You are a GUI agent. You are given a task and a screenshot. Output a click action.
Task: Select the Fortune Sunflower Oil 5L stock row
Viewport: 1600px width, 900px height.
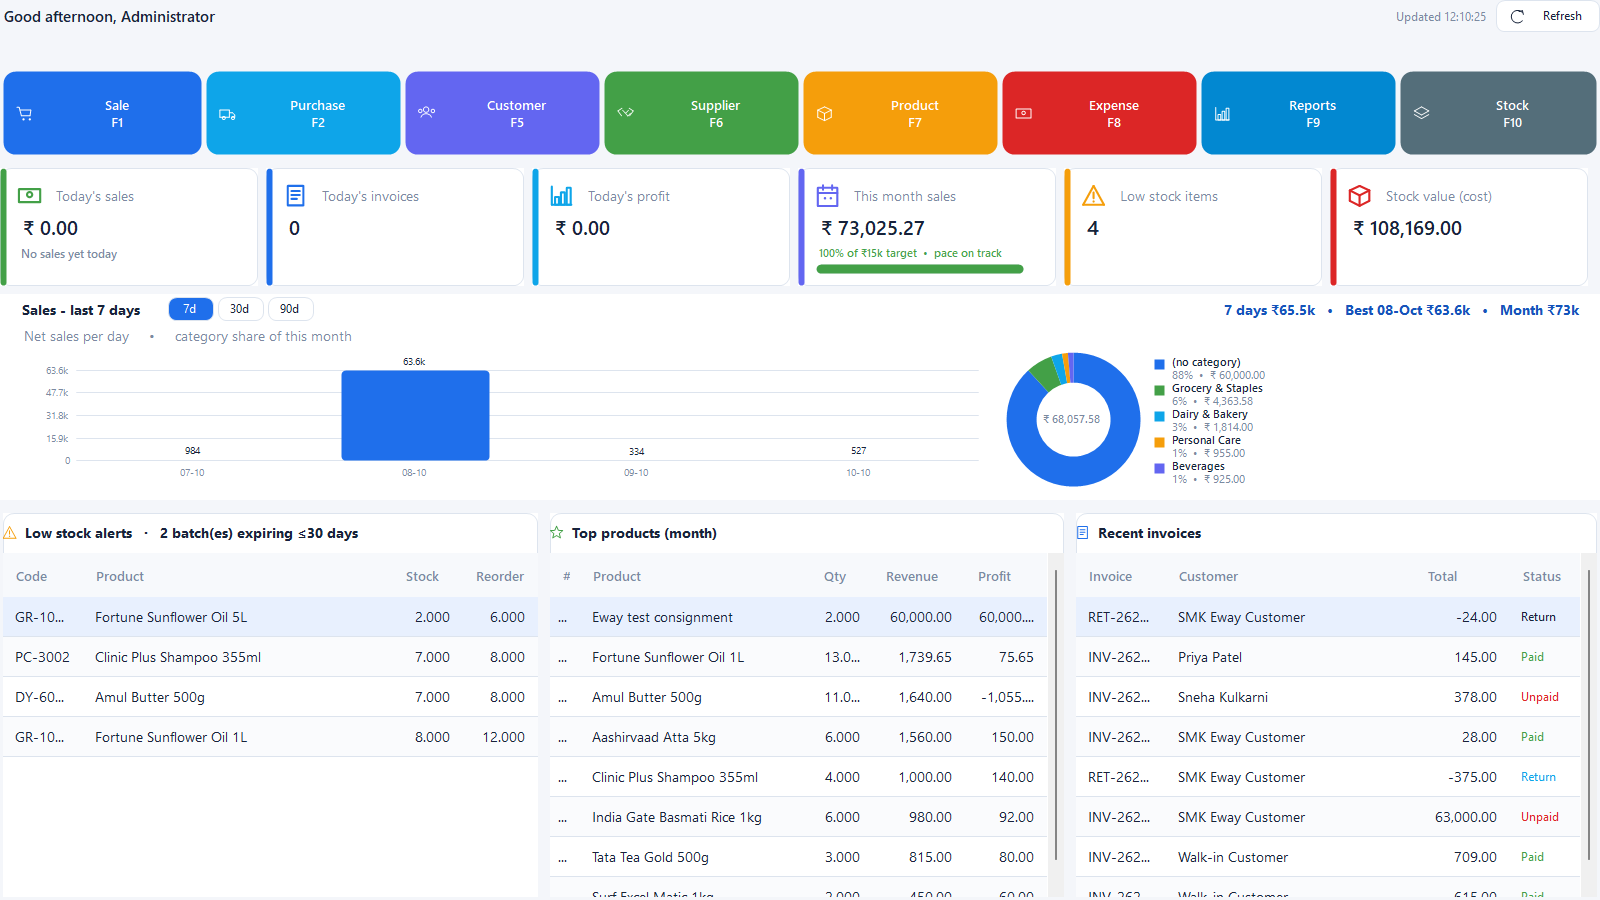[x=270, y=617]
